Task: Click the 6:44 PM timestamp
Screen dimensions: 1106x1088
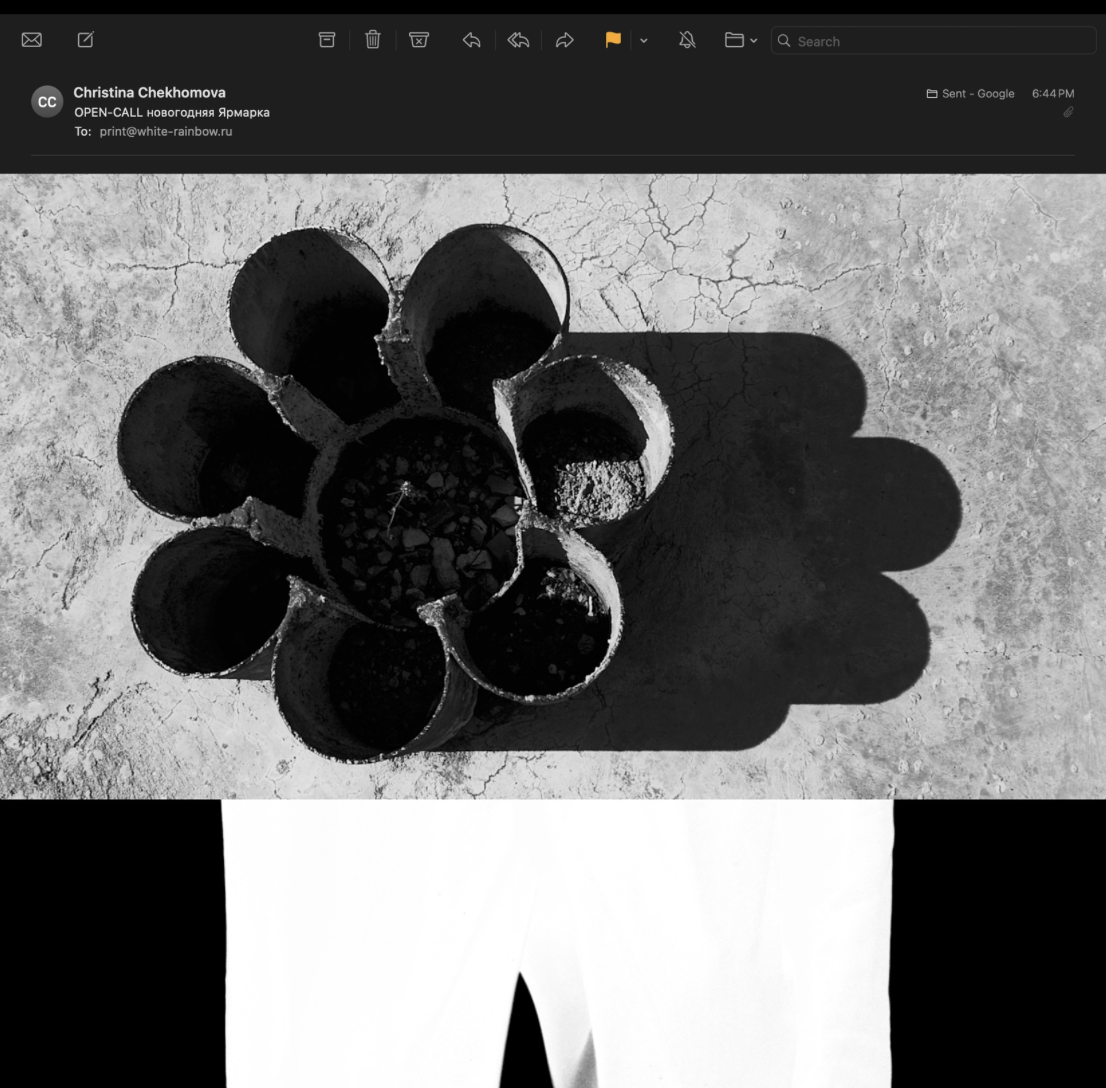Action: point(1053,93)
